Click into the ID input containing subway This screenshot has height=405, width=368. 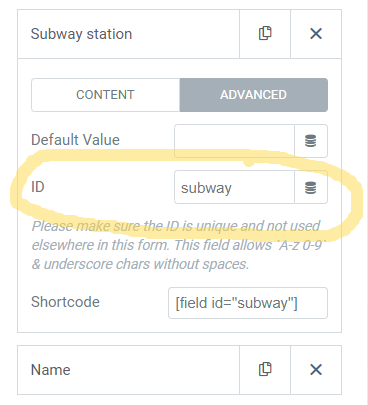234,187
